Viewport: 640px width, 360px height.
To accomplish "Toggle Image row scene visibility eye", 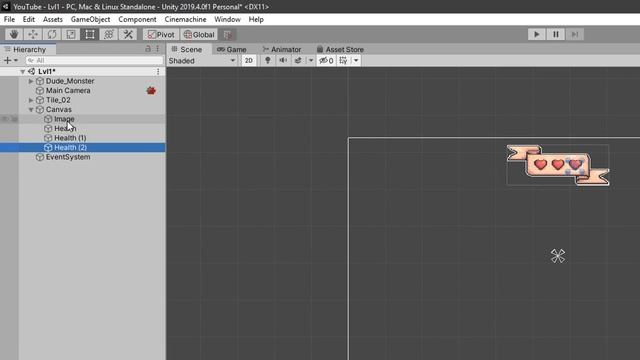I will (5, 119).
